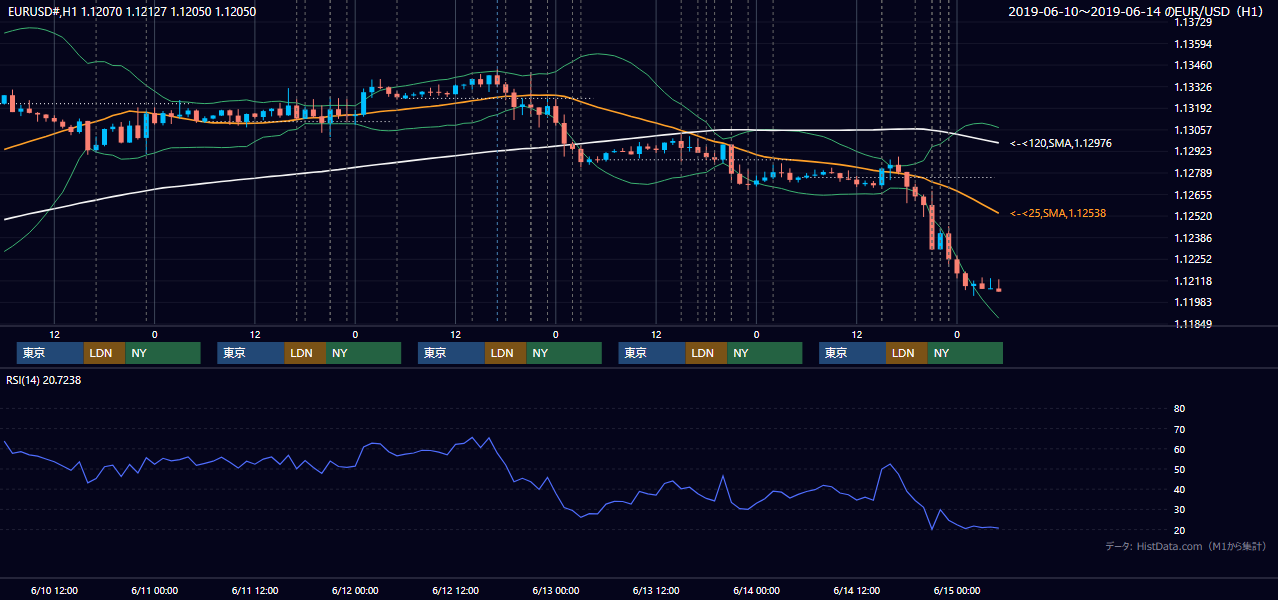The height and width of the screenshot is (600, 1278).
Task: Click the データ: HistData.com source credit
Action: [1186, 547]
